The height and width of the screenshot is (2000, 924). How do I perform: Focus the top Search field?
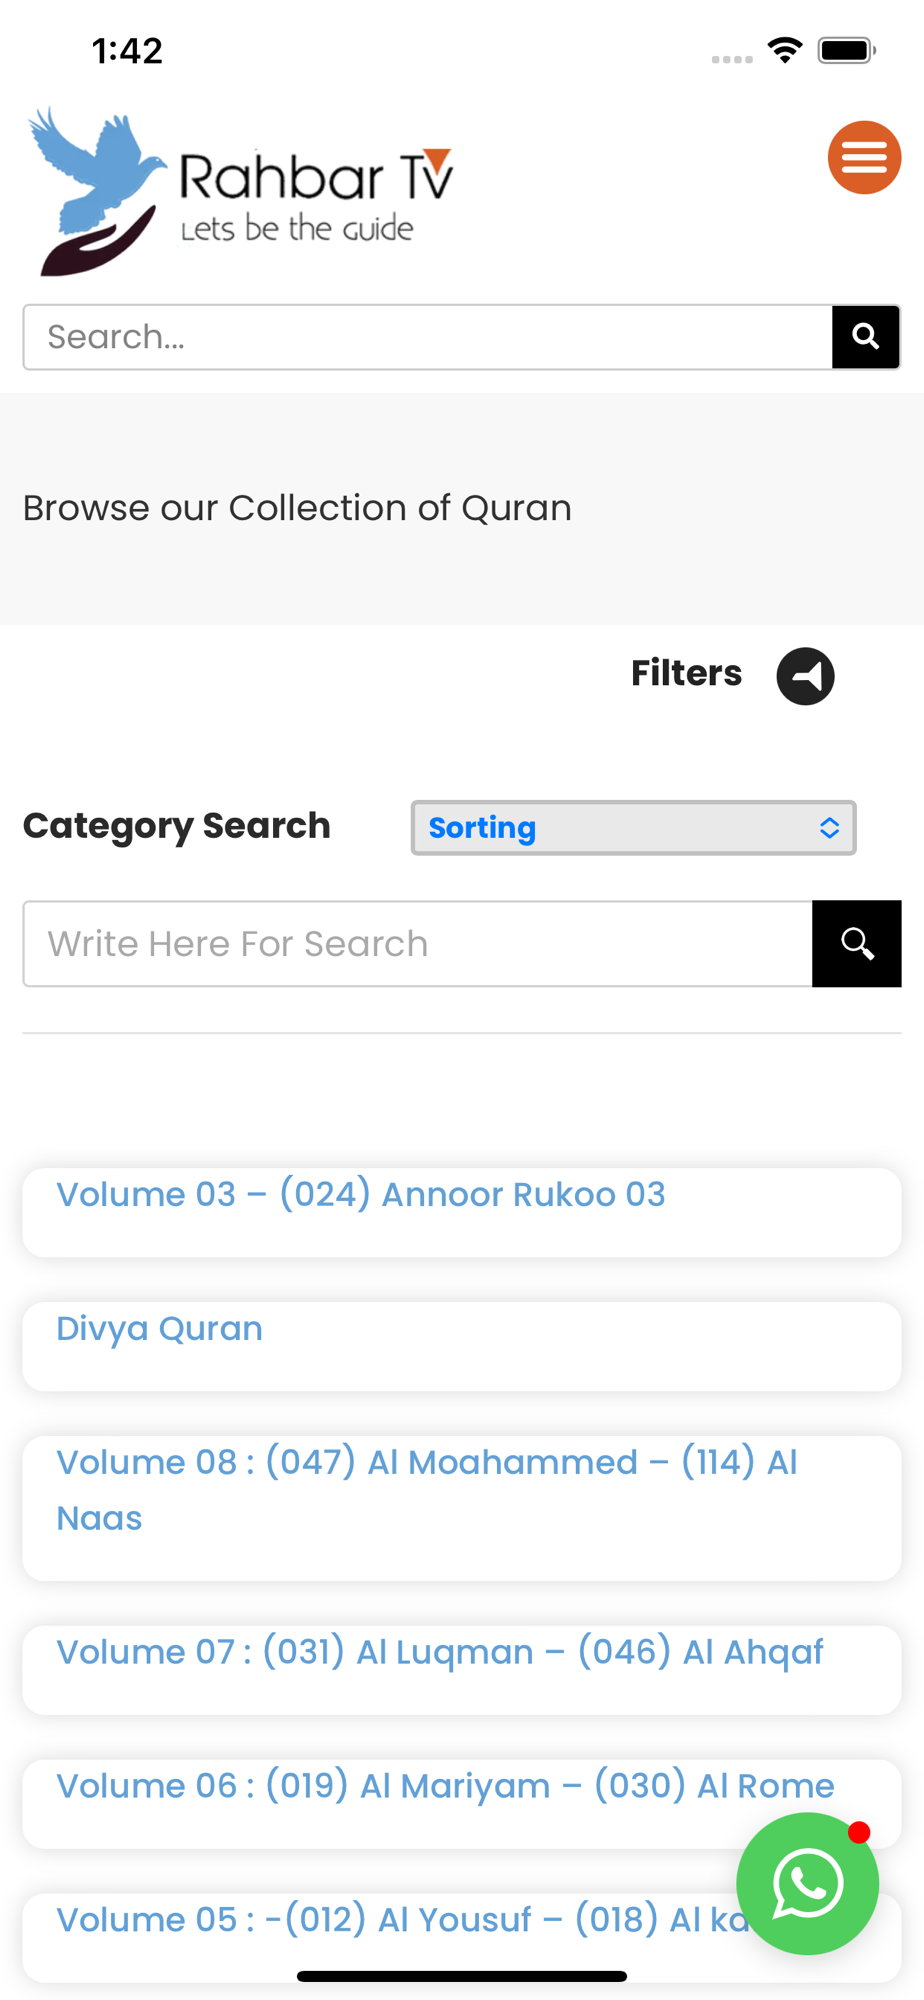click(428, 337)
